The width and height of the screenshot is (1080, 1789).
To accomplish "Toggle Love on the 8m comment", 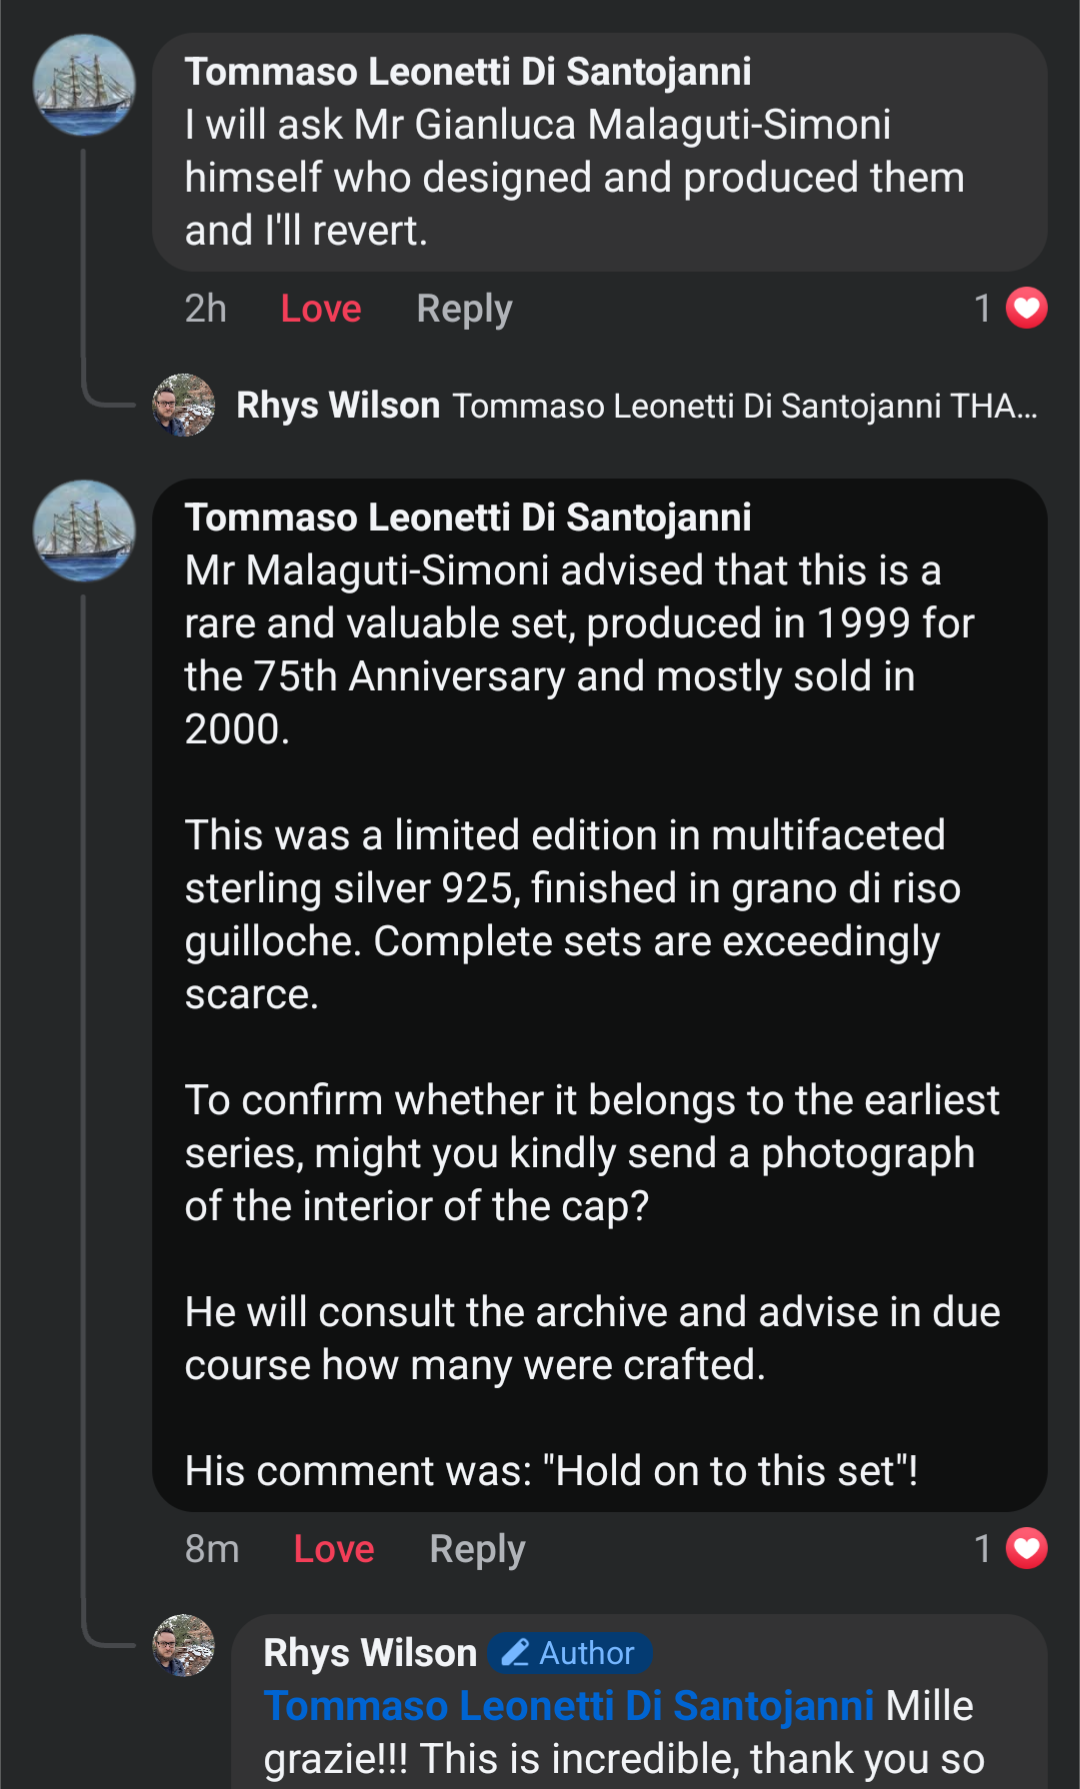I will (333, 1549).
